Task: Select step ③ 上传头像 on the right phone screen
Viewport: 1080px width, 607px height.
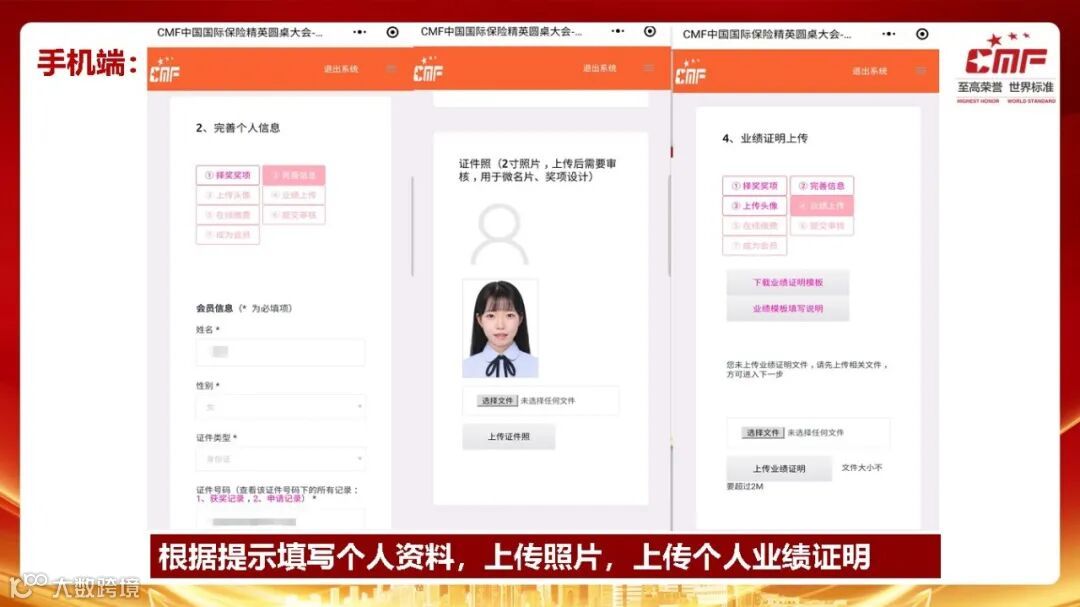Action: [755, 205]
